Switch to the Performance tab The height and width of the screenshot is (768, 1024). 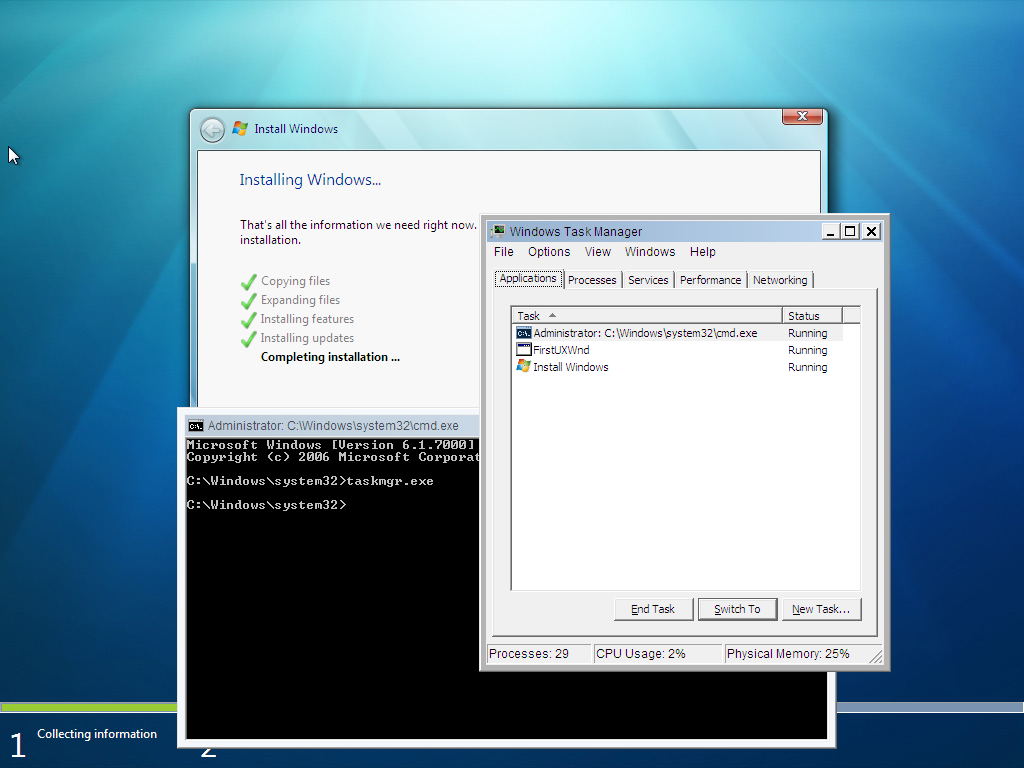710,280
